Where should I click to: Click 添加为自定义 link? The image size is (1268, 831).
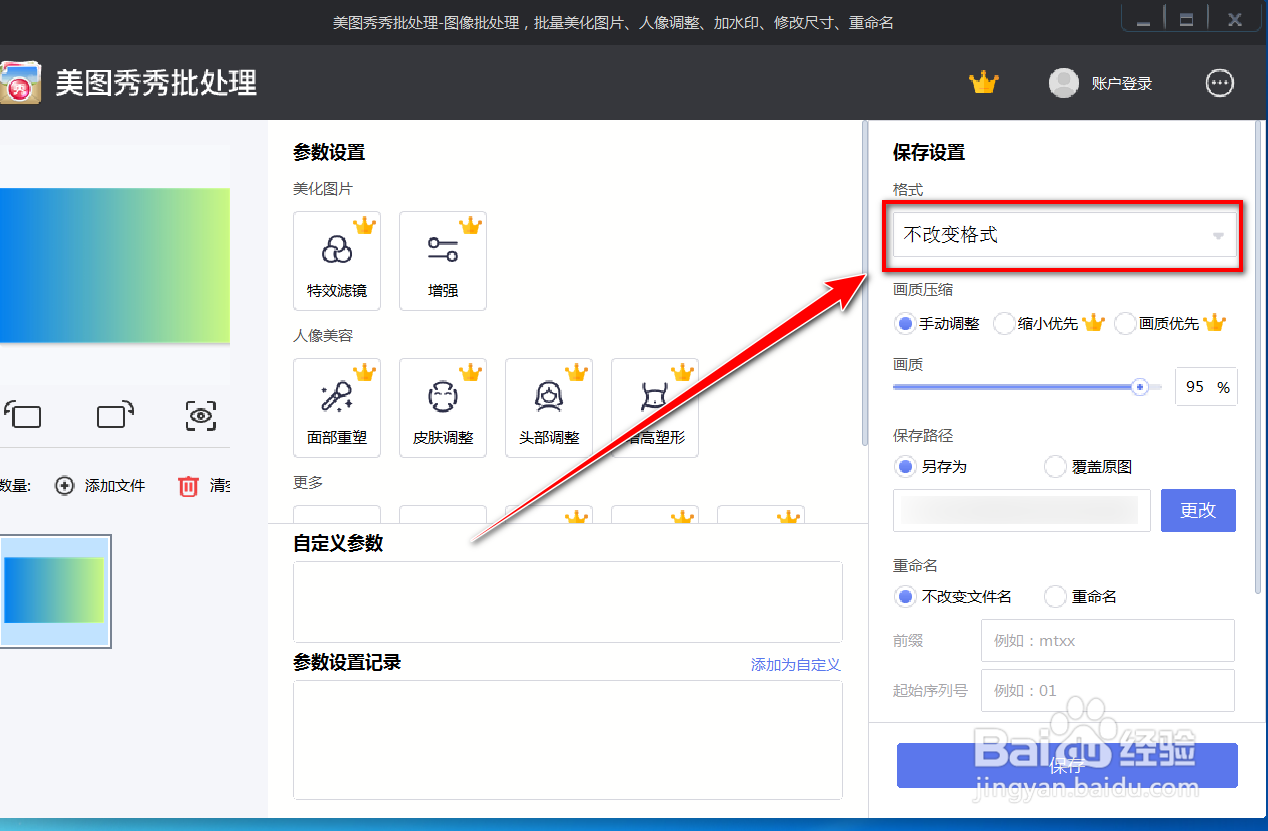coord(796,665)
